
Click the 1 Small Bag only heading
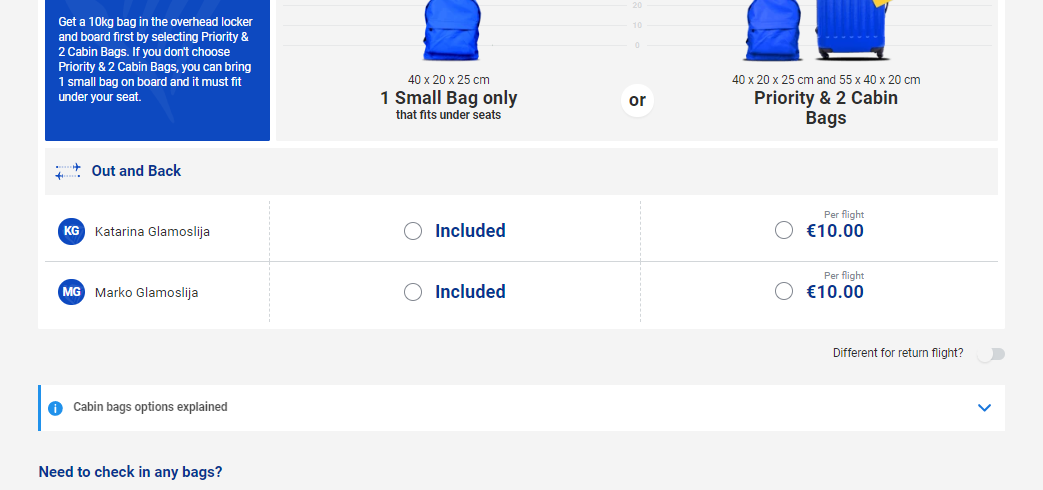click(x=448, y=98)
